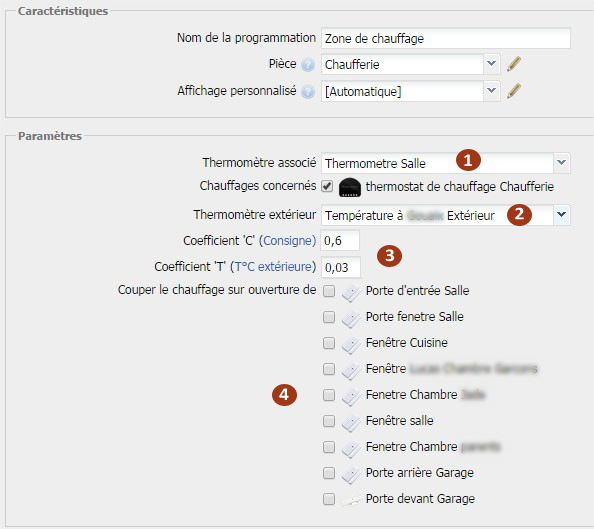Open help tooltip icon next to Pièce
The image size is (594, 529).
(x=308, y=65)
